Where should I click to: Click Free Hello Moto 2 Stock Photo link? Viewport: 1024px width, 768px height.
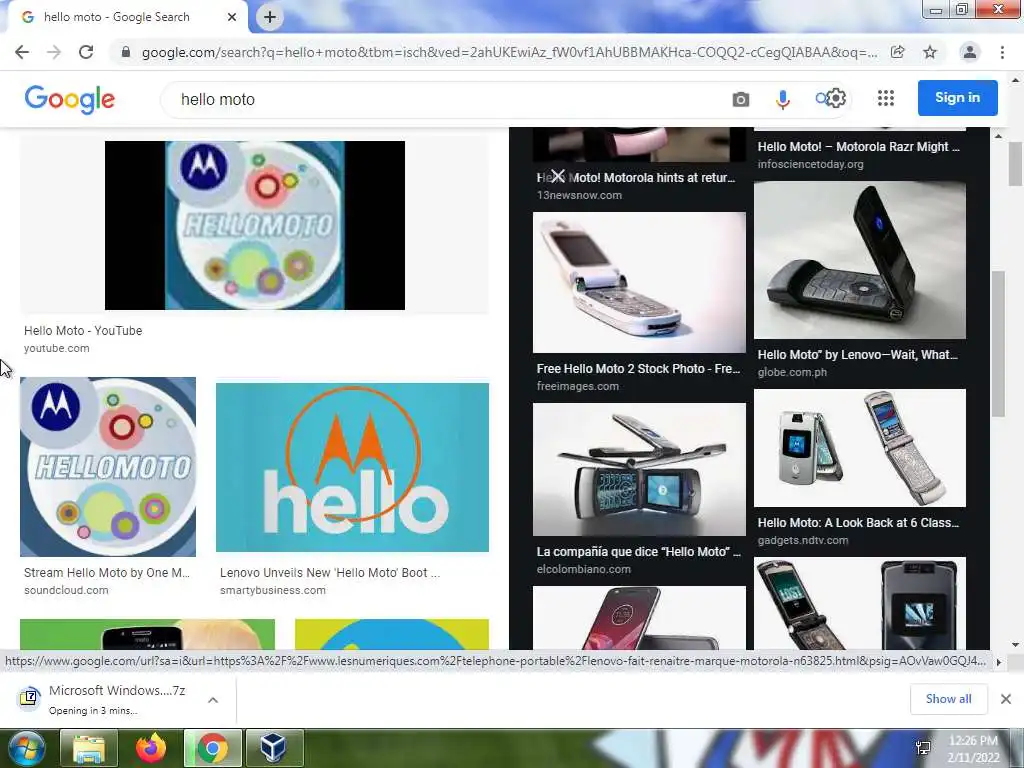pyautogui.click(x=639, y=368)
